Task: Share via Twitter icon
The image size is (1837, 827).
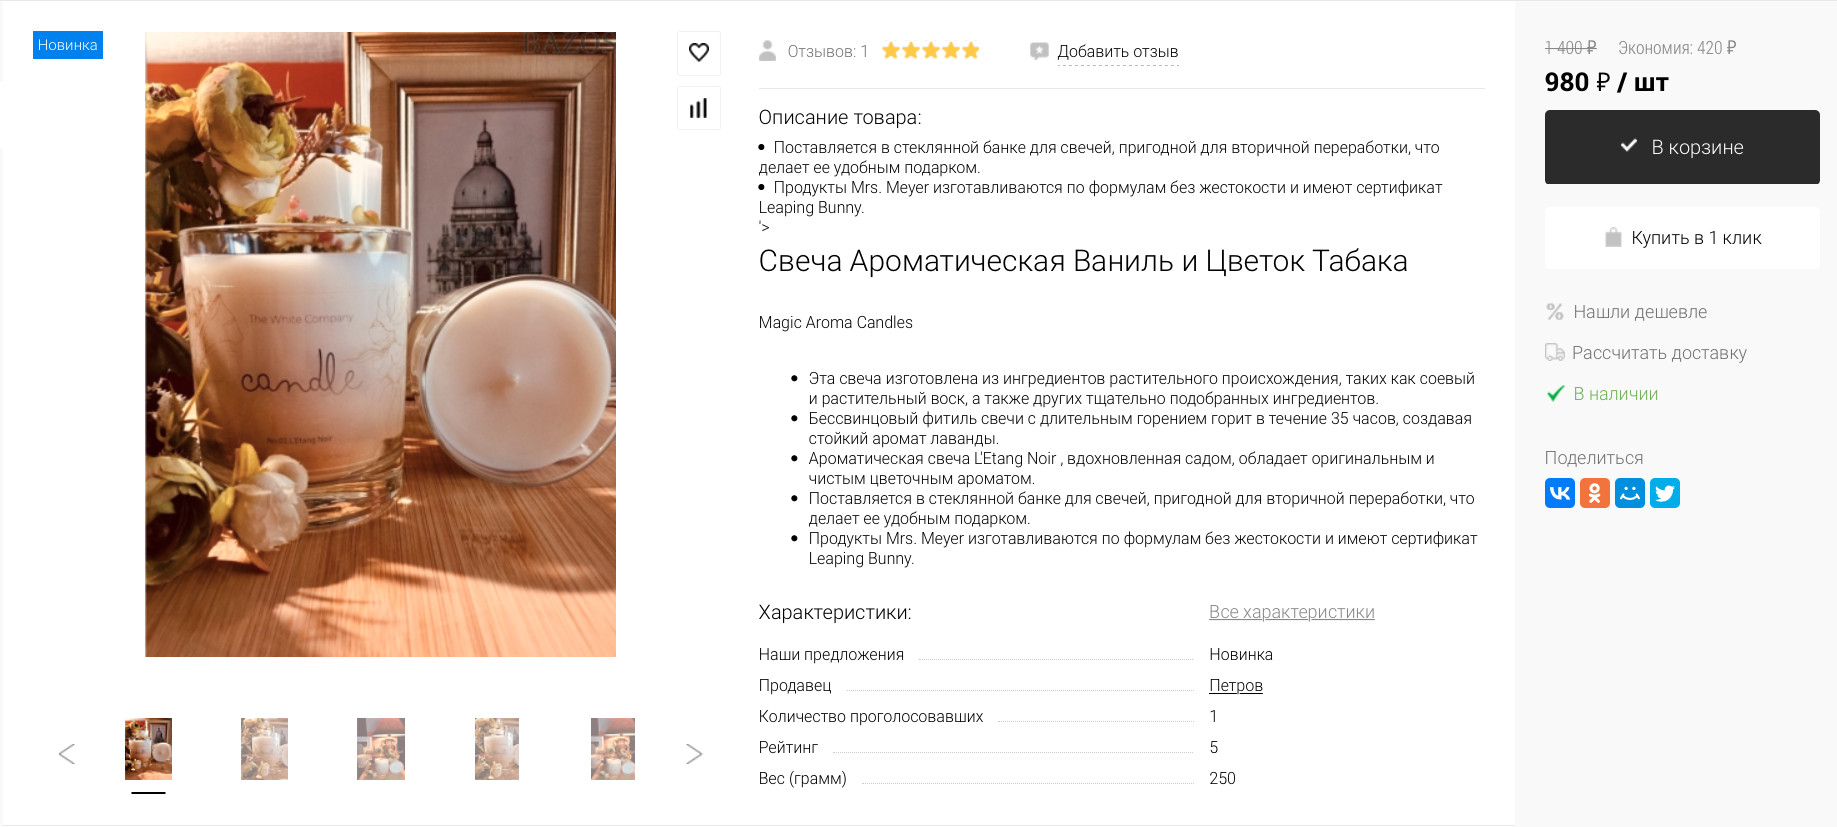Action: (x=1665, y=493)
